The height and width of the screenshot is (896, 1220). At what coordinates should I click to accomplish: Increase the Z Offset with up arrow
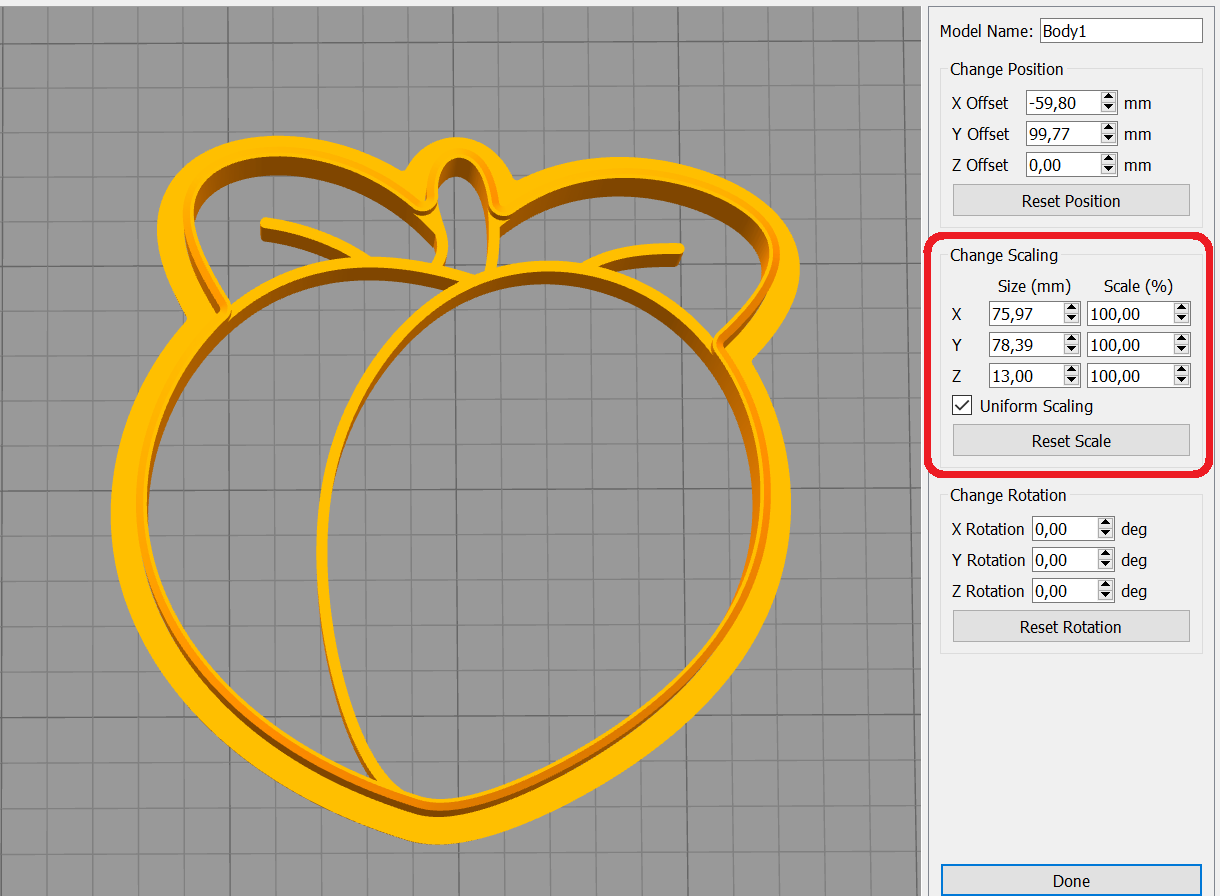[1108, 160]
